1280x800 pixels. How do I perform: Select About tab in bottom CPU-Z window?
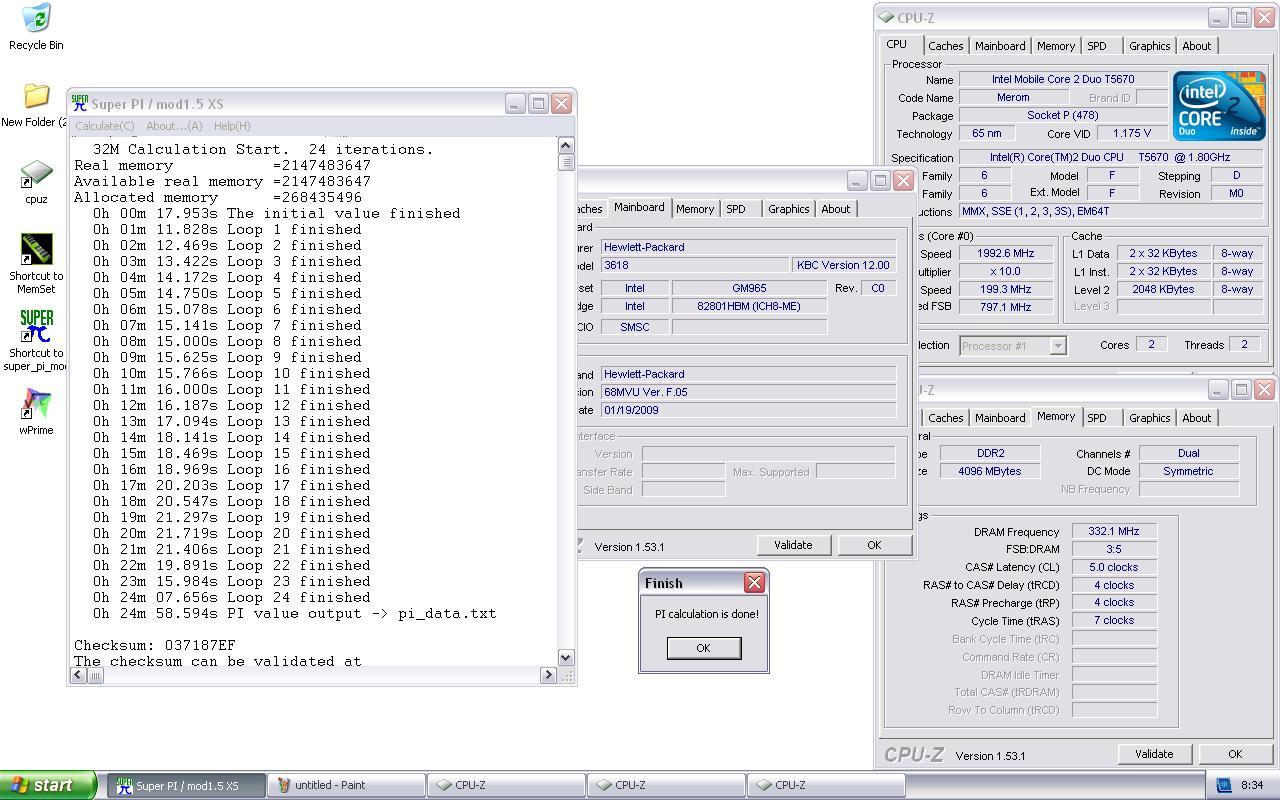click(1196, 418)
